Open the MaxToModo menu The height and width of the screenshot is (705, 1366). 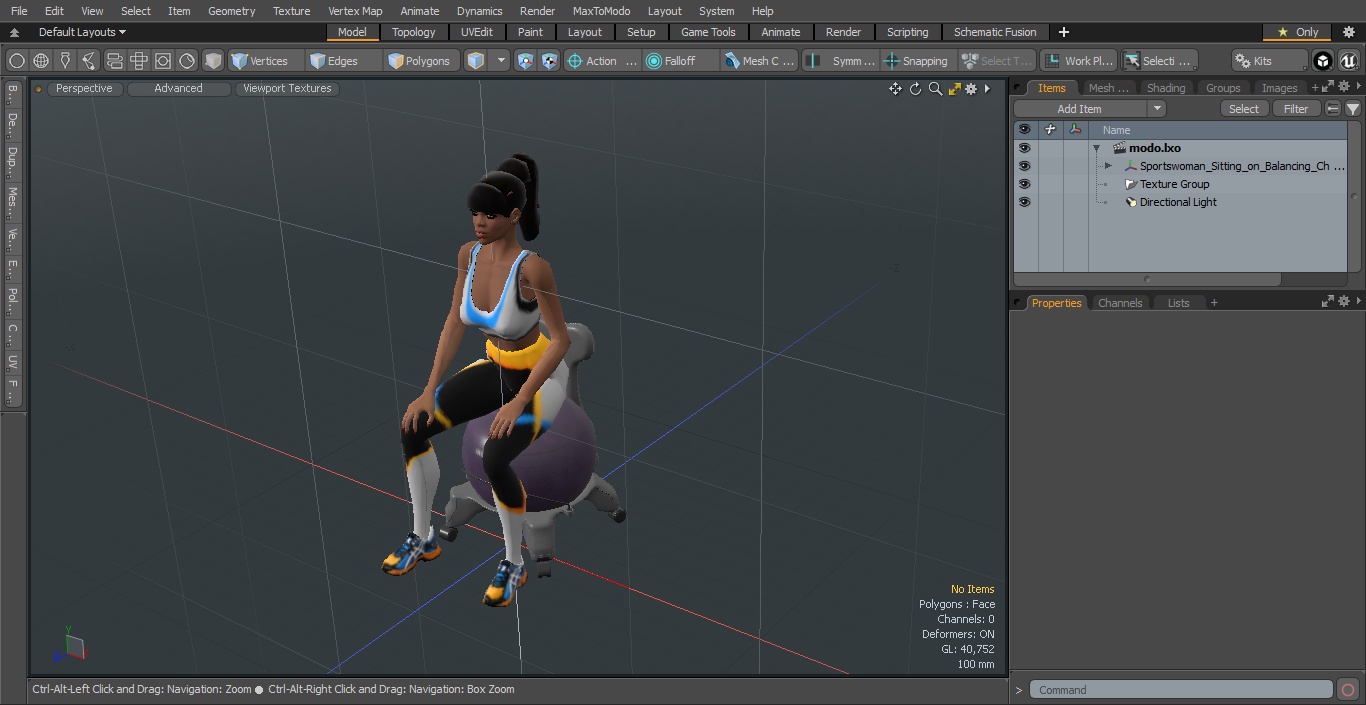click(601, 11)
